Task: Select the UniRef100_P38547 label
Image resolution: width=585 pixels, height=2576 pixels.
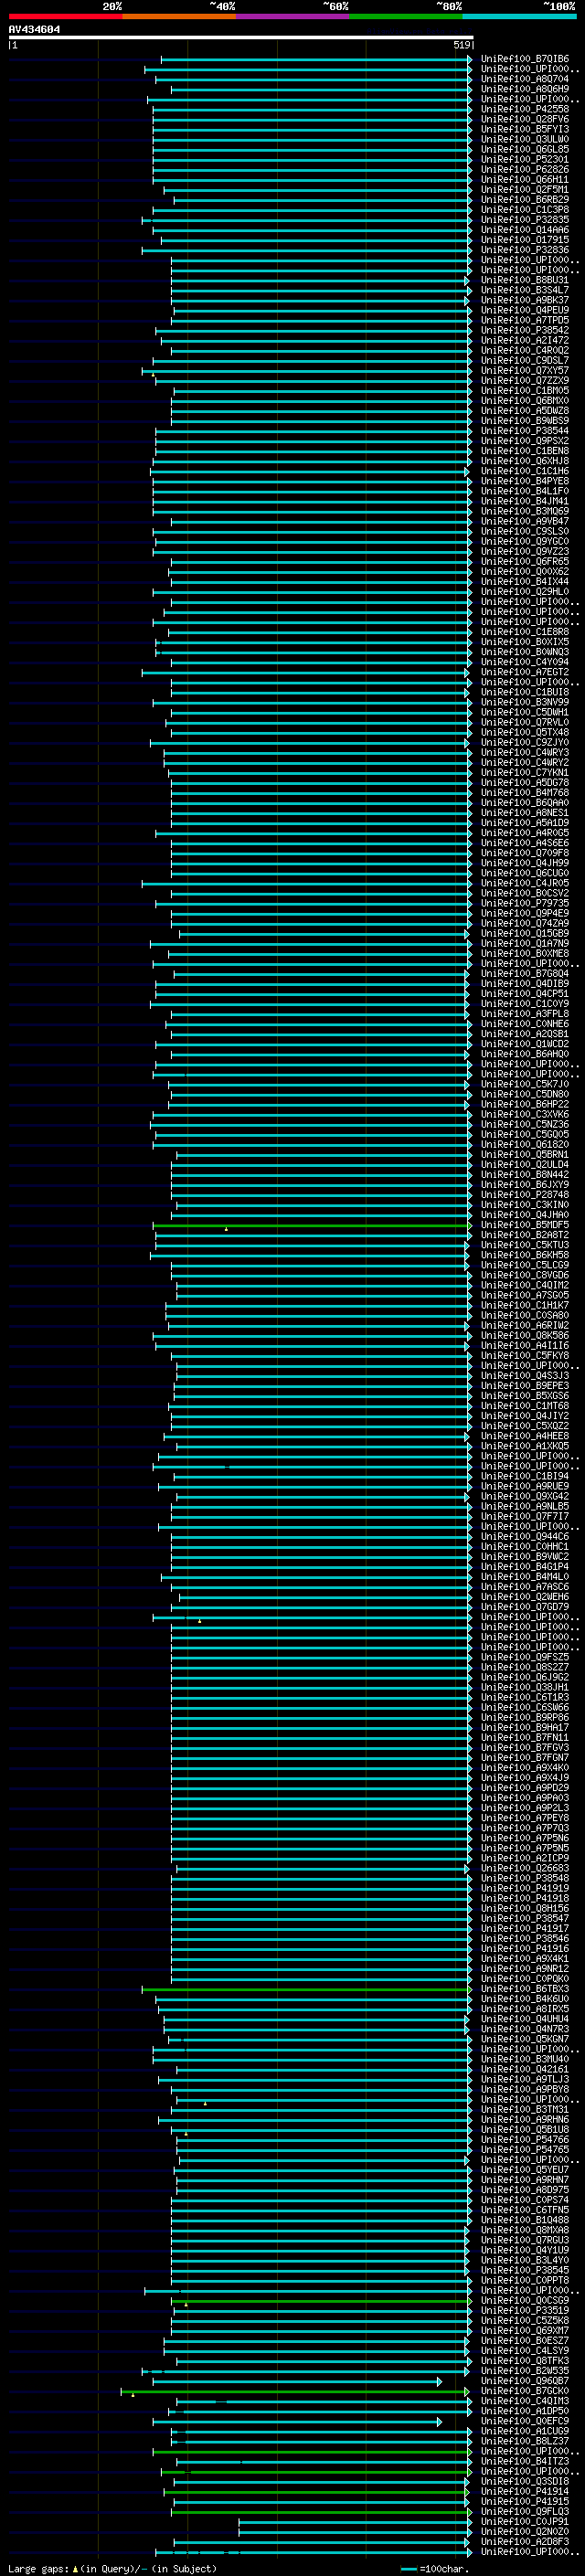Action: pos(525,1918)
